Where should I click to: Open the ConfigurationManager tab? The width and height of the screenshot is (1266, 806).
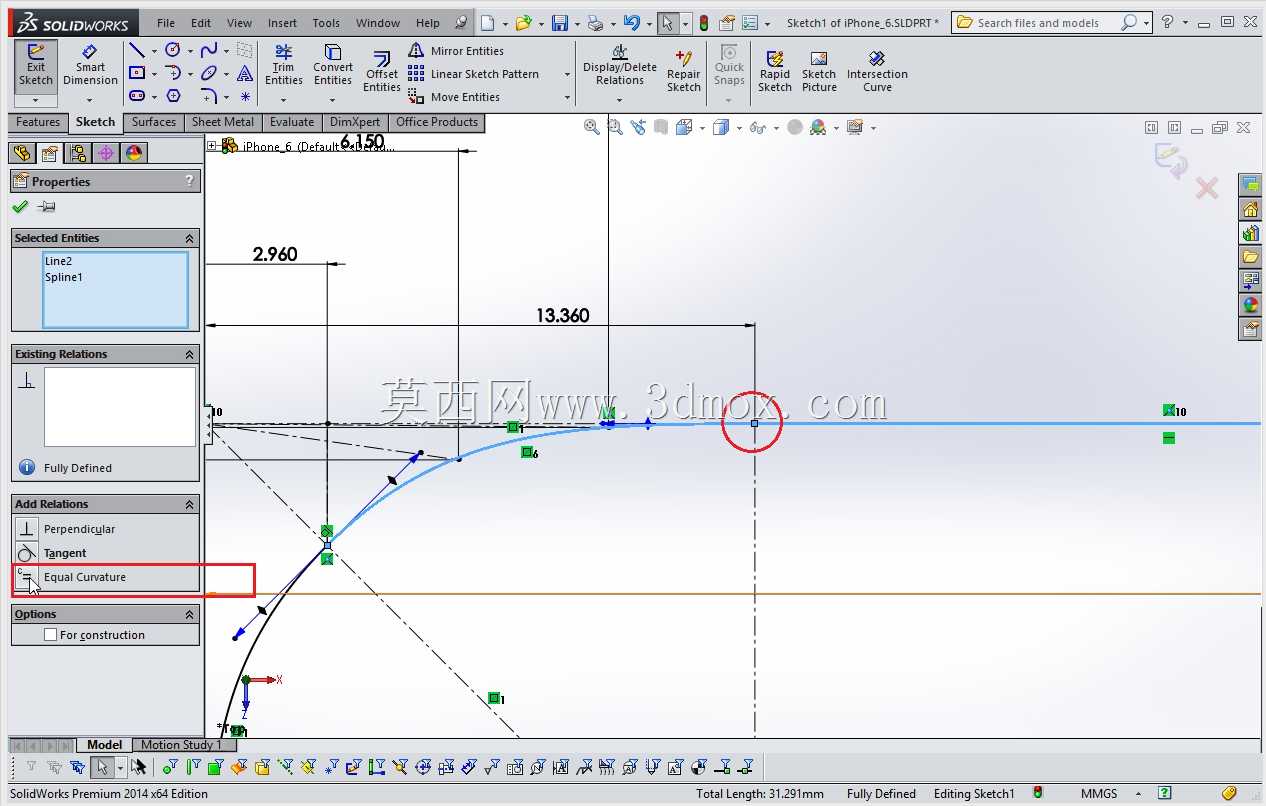77,153
